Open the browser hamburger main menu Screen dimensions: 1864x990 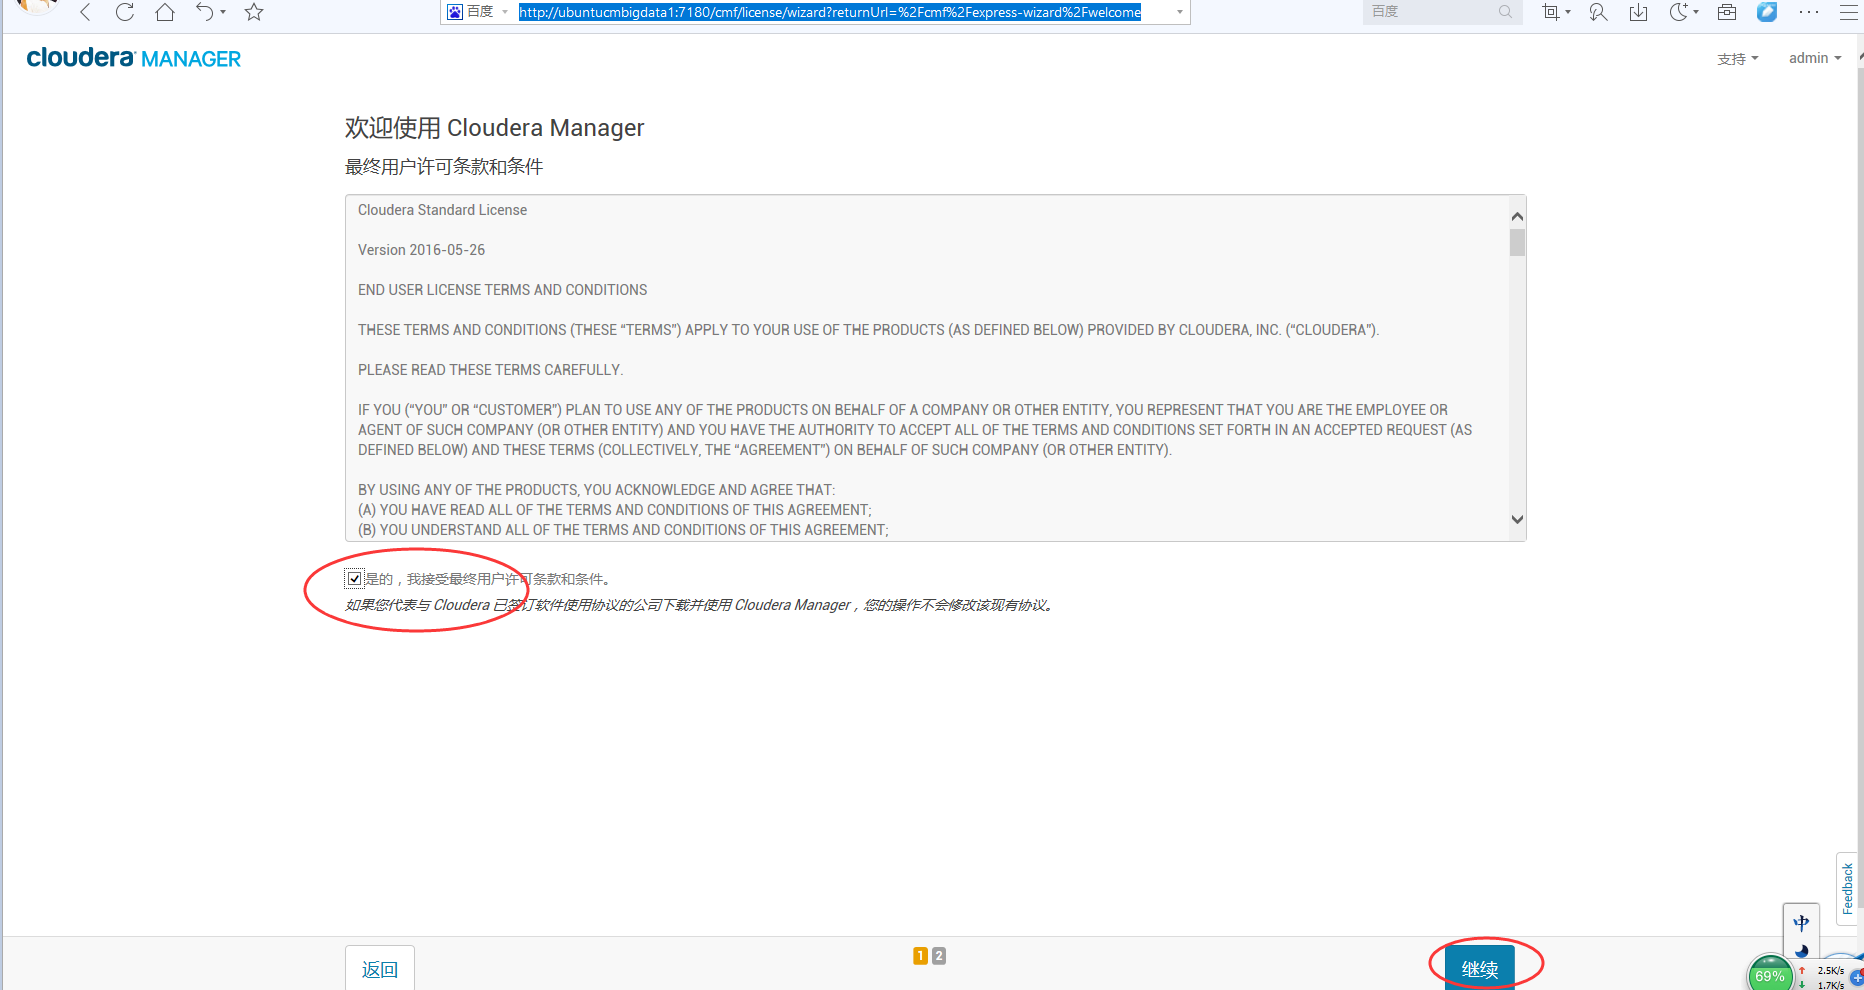tap(1849, 12)
